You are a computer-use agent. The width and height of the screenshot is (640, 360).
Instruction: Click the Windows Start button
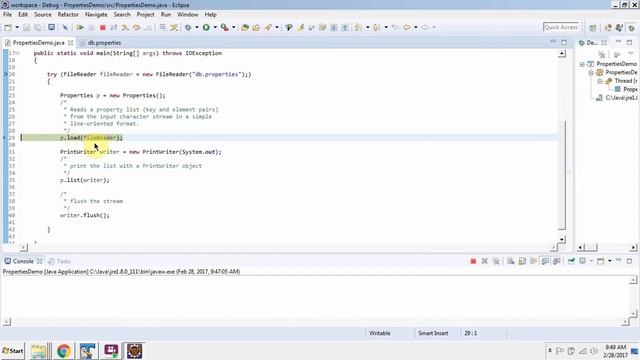pos(13,351)
